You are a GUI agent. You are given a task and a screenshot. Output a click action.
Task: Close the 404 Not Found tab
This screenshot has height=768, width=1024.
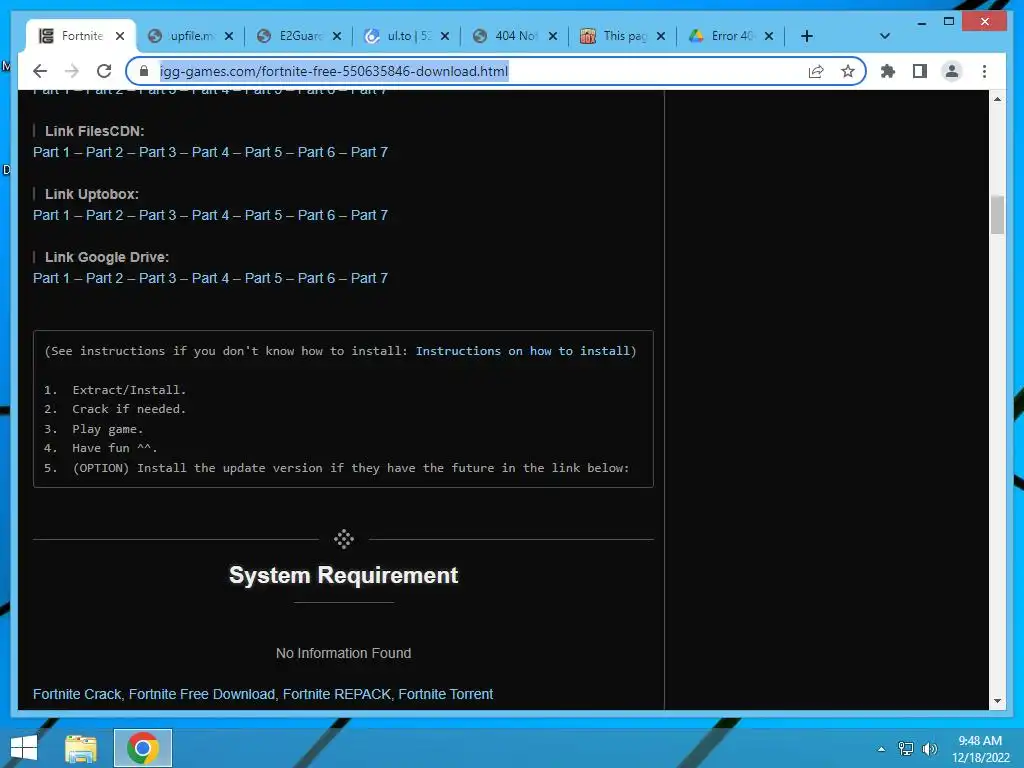pyautogui.click(x=553, y=36)
